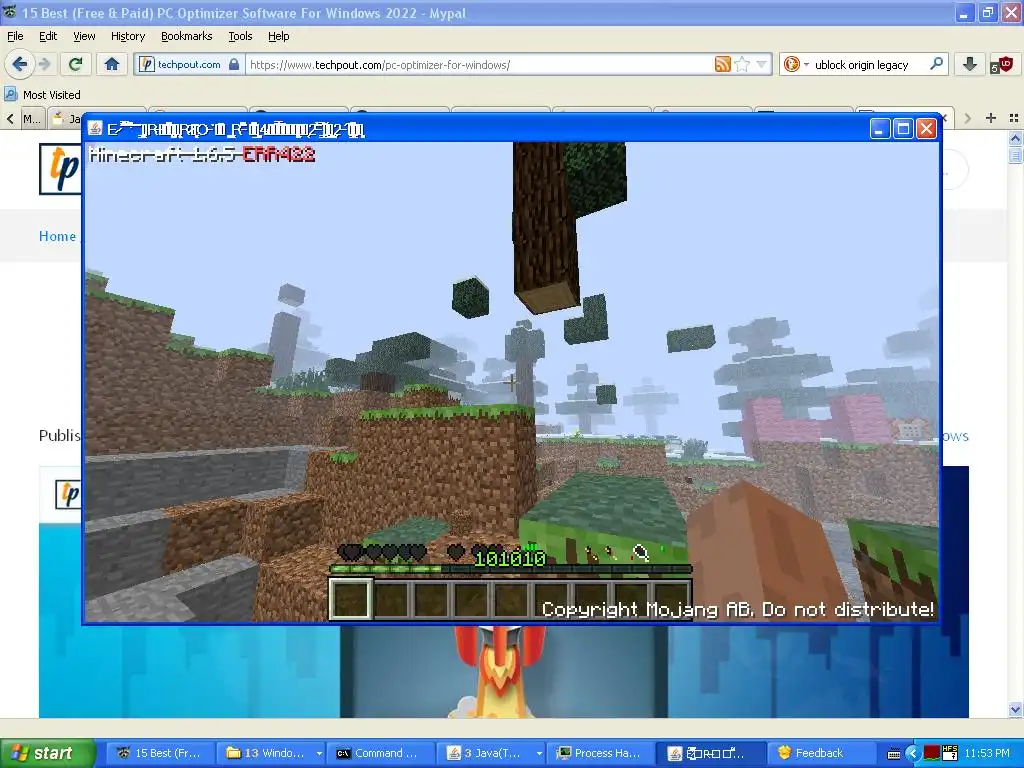The image size is (1024, 768).
Task: Select the first Minecraft hotbar slot
Action: click(351, 599)
